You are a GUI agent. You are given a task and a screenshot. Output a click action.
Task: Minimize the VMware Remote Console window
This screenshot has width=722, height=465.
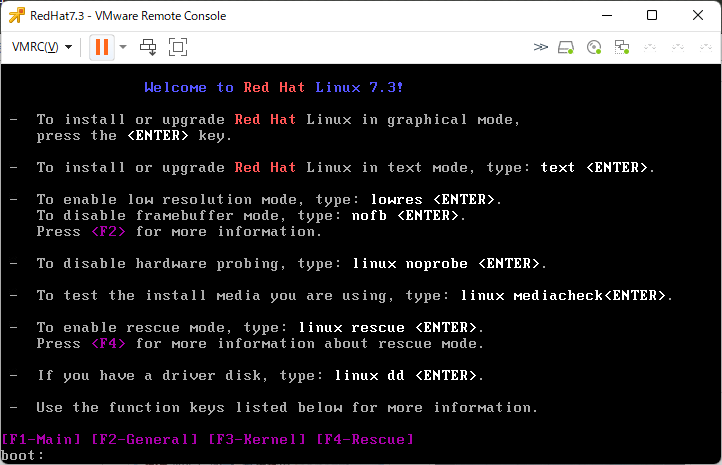click(607, 15)
